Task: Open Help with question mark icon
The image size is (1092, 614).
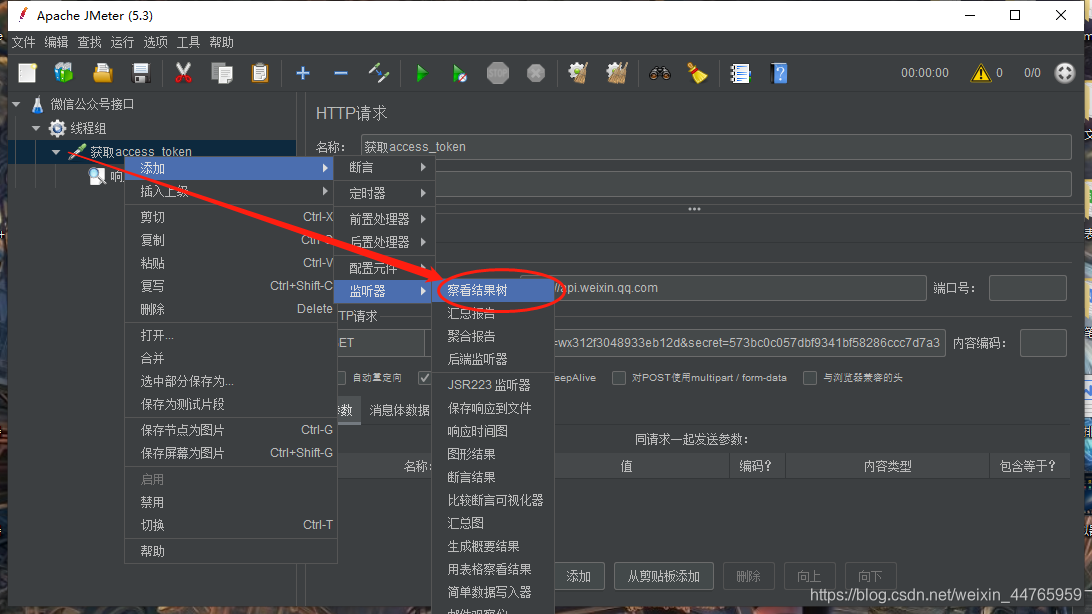Action: click(x=779, y=73)
